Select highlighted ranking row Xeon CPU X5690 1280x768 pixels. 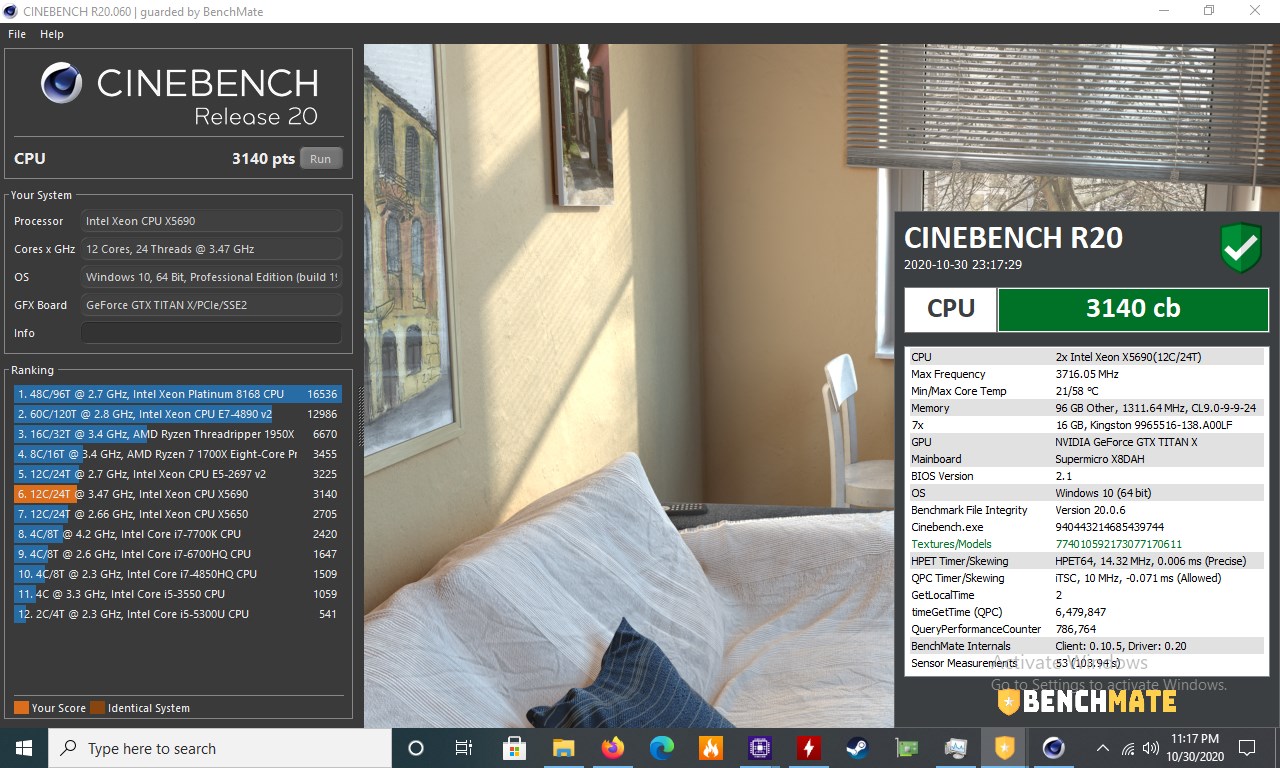click(x=177, y=494)
